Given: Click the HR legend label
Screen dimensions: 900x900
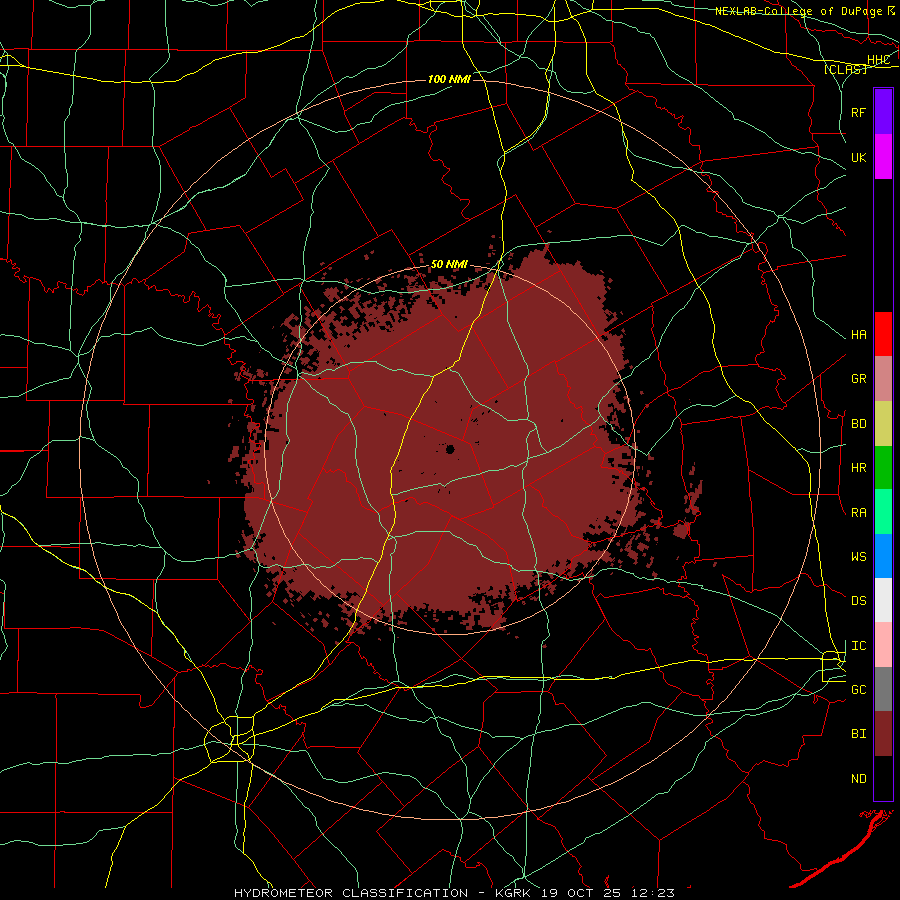Looking at the screenshot, I should pyautogui.click(x=859, y=468).
